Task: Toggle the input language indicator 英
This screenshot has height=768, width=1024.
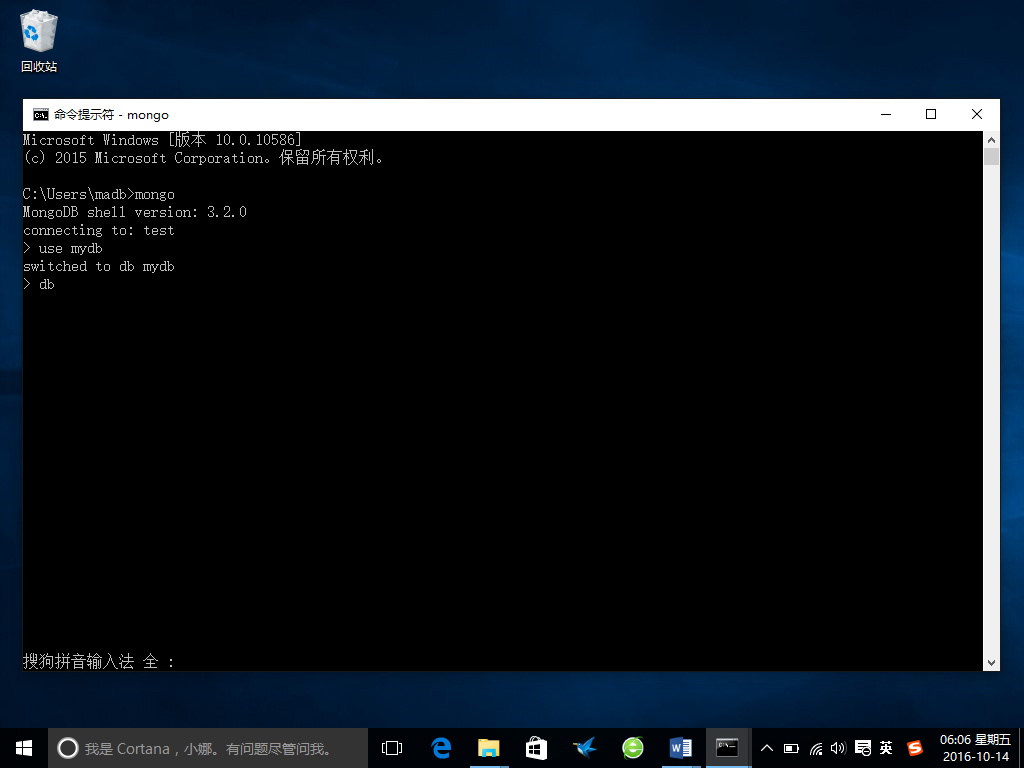Action: 886,748
